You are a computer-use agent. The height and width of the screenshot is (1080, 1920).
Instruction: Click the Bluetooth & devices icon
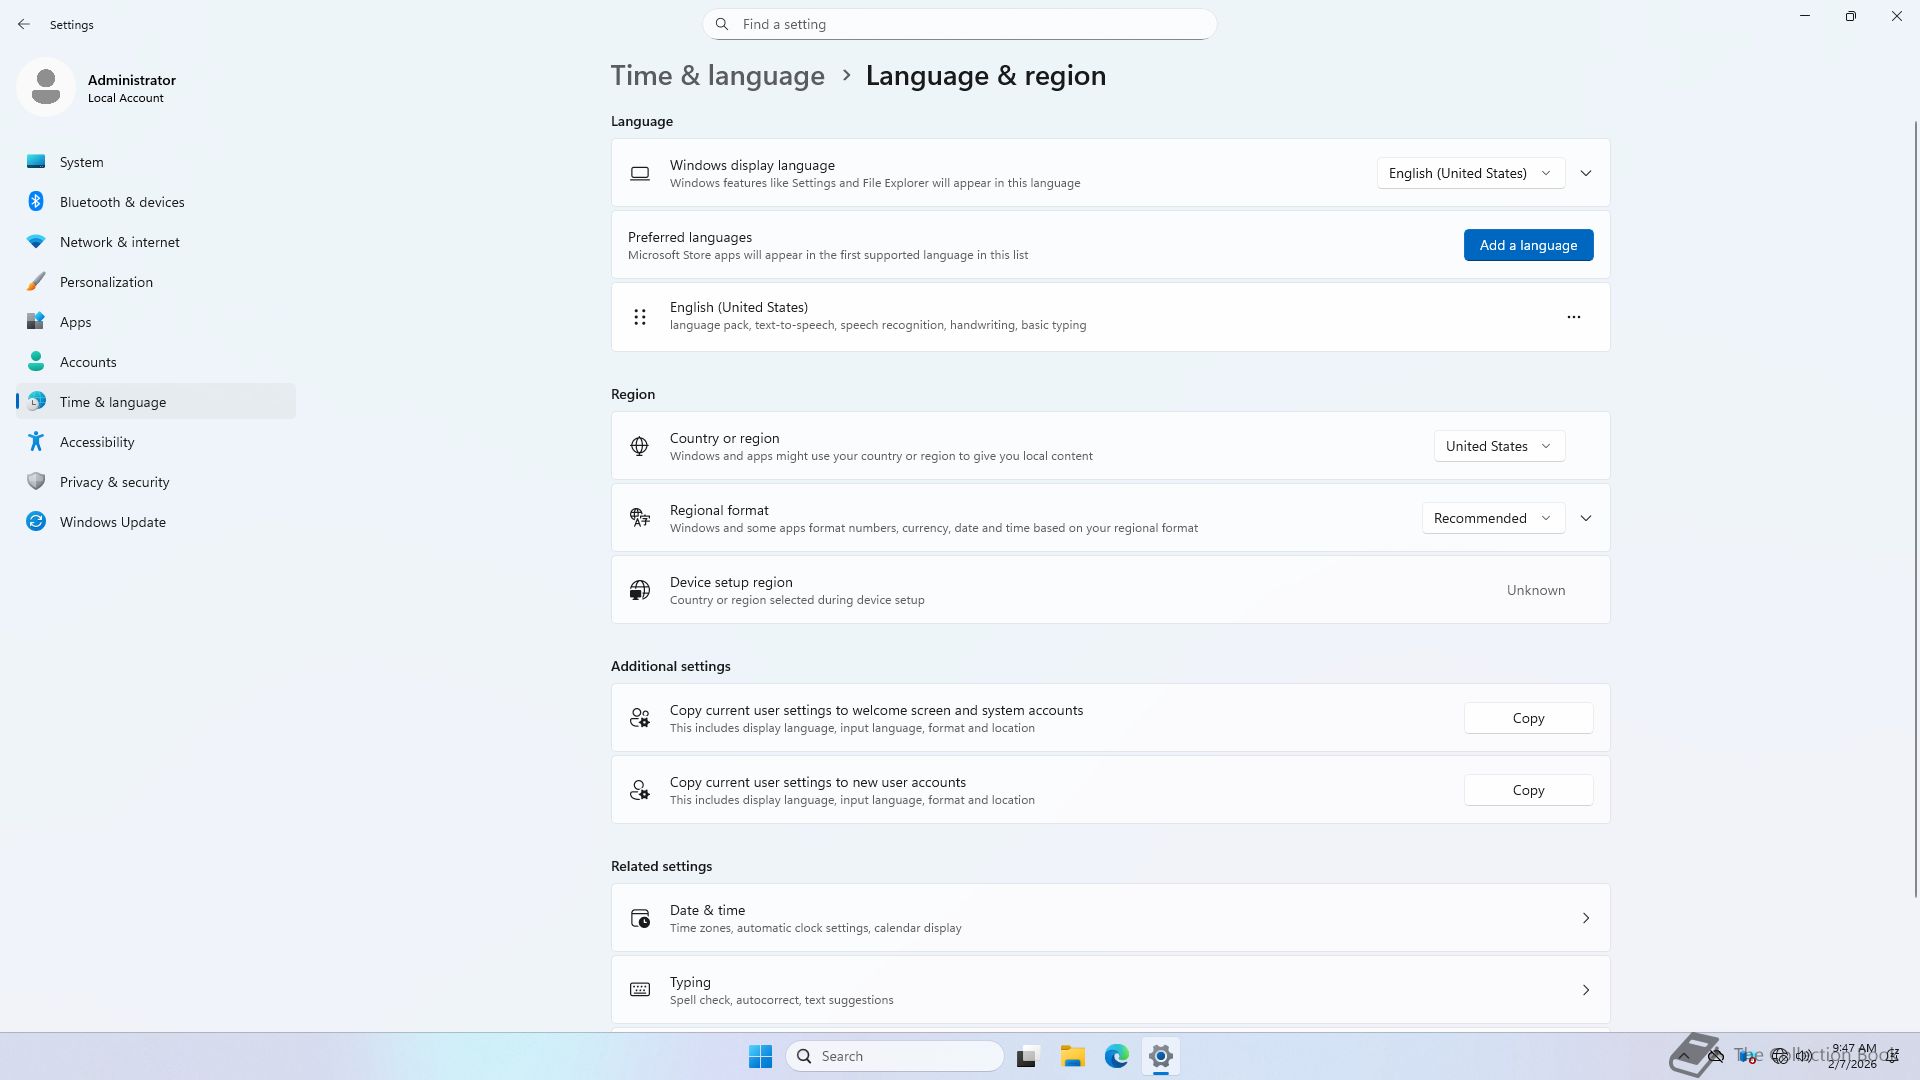point(36,202)
